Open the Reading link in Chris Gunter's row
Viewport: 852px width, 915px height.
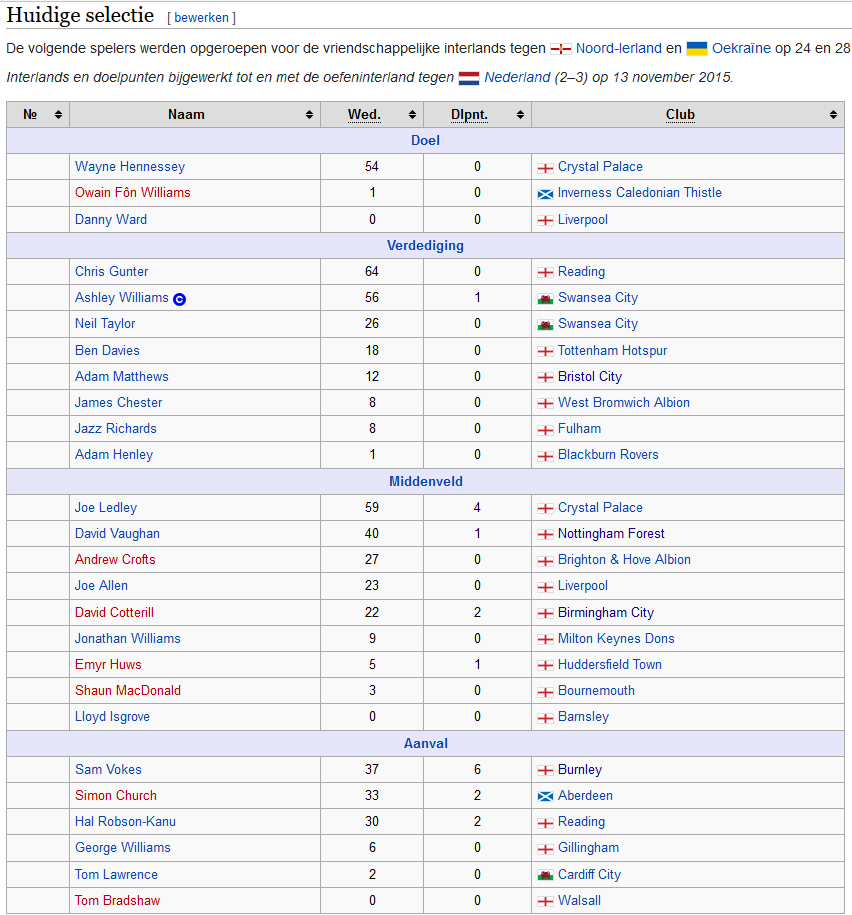point(581,272)
